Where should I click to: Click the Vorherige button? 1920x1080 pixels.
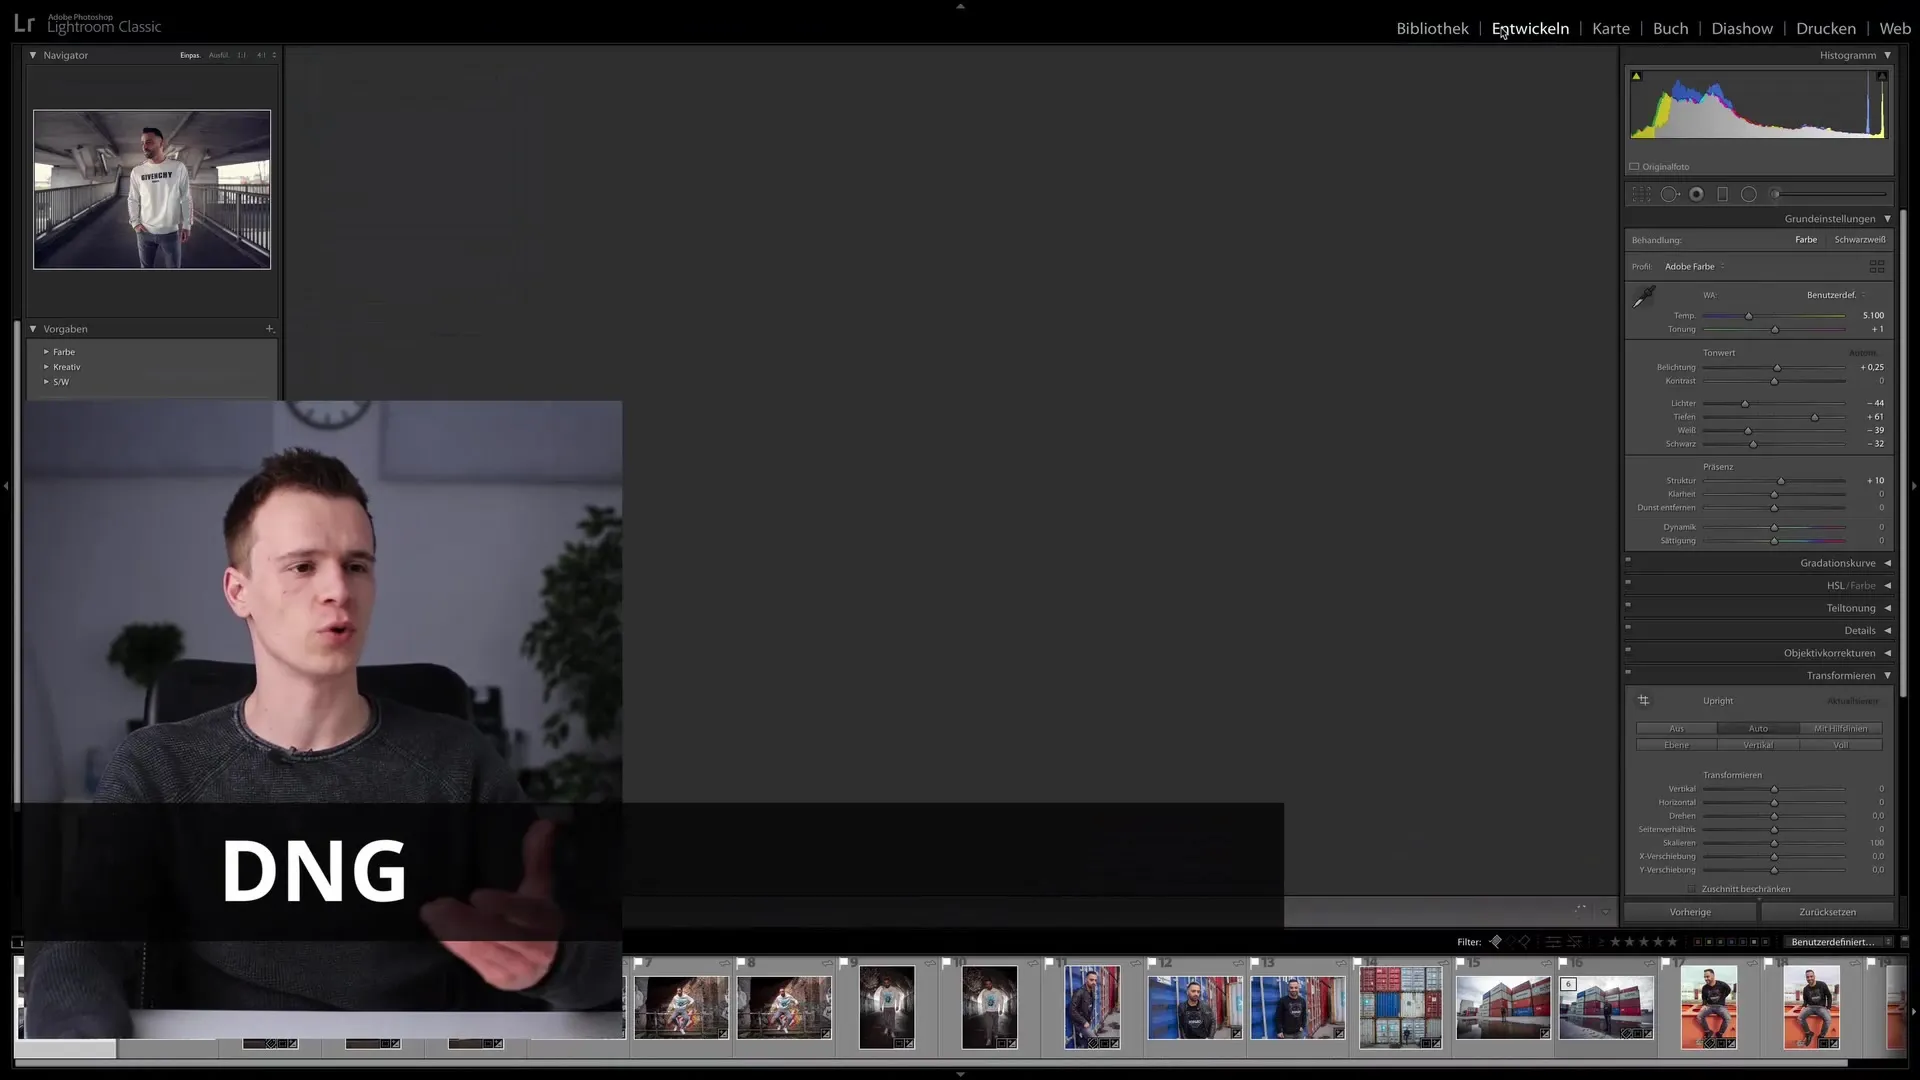[x=1690, y=912]
